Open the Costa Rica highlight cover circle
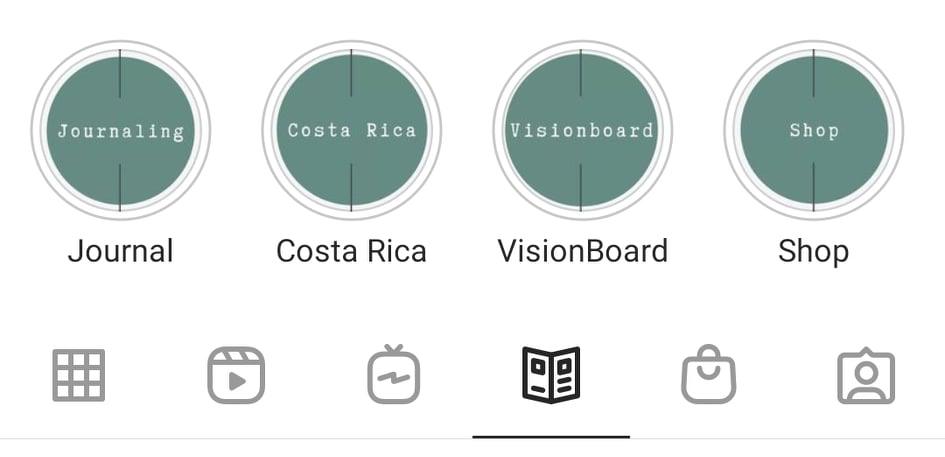Screen dimensions: 945x457 click(x=351, y=130)
